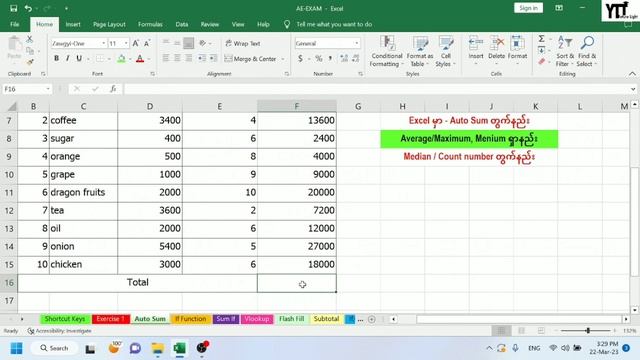640x360 pixels.
Task: Open the Name Box dropdown arrow
Action: tap(48, 89)
